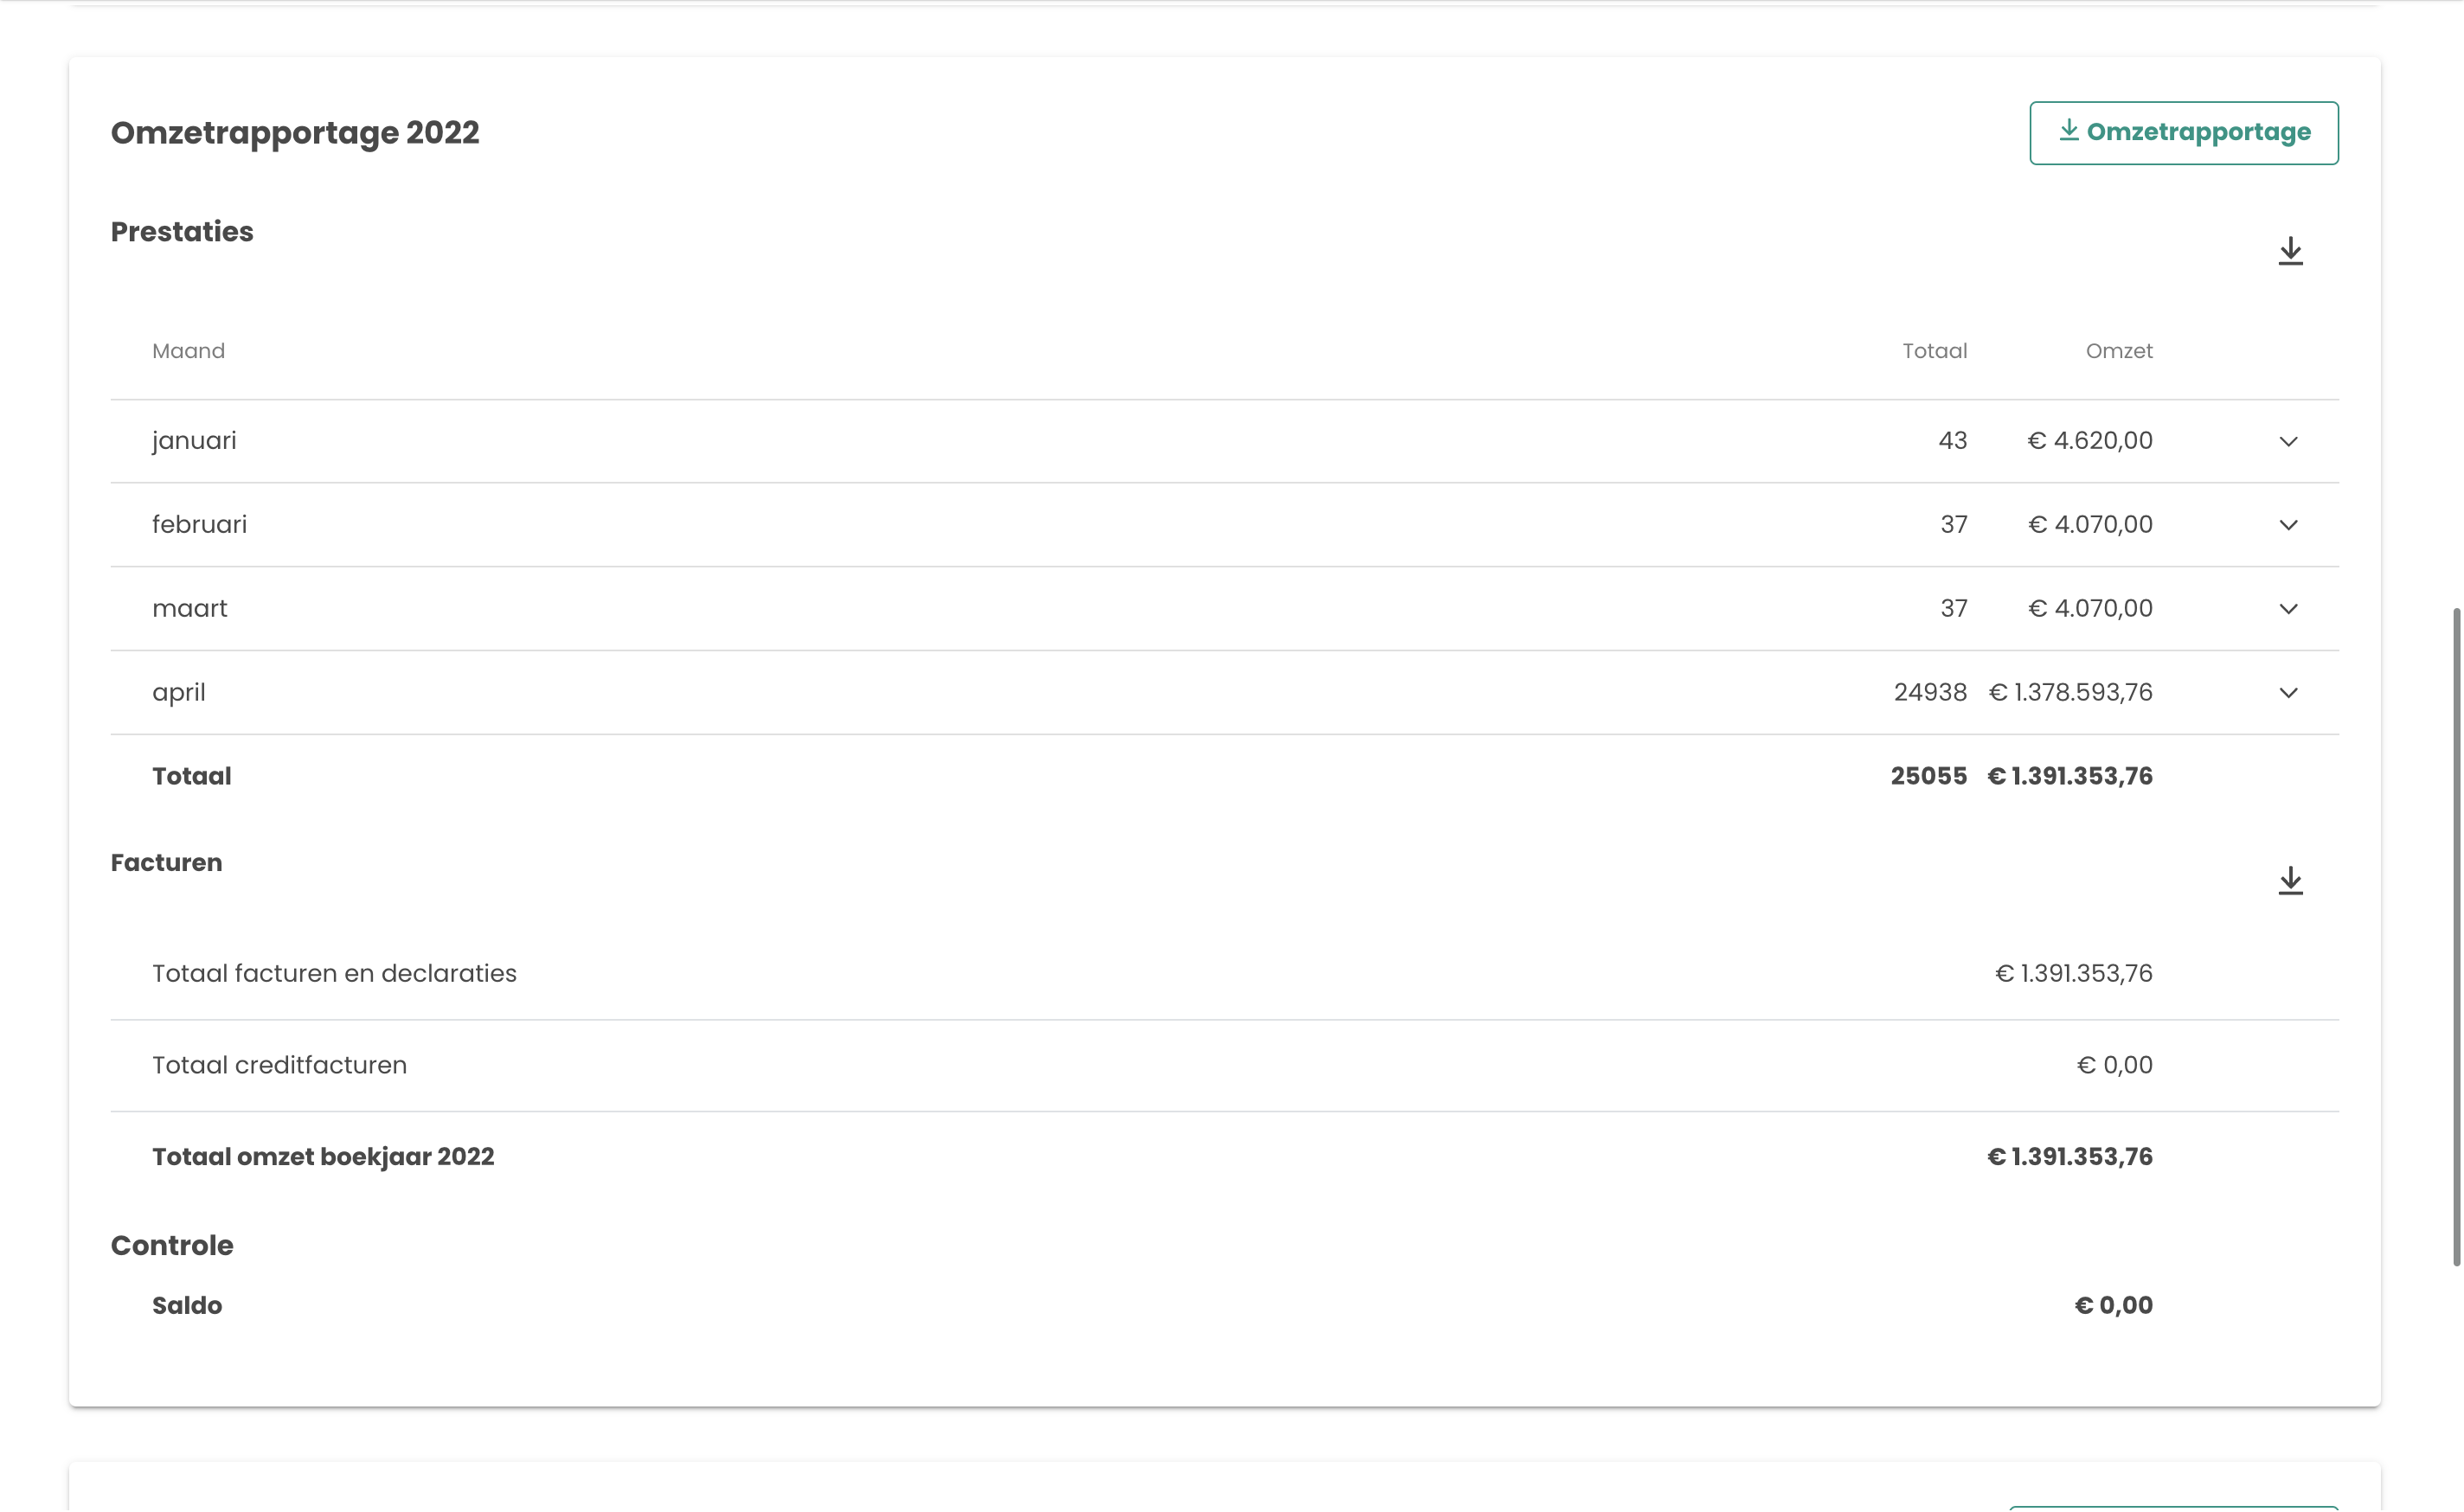Viewport: 2464px width, 1512px height.
Task: Click the bold Totaal row label
Action: tap(191, 777)
